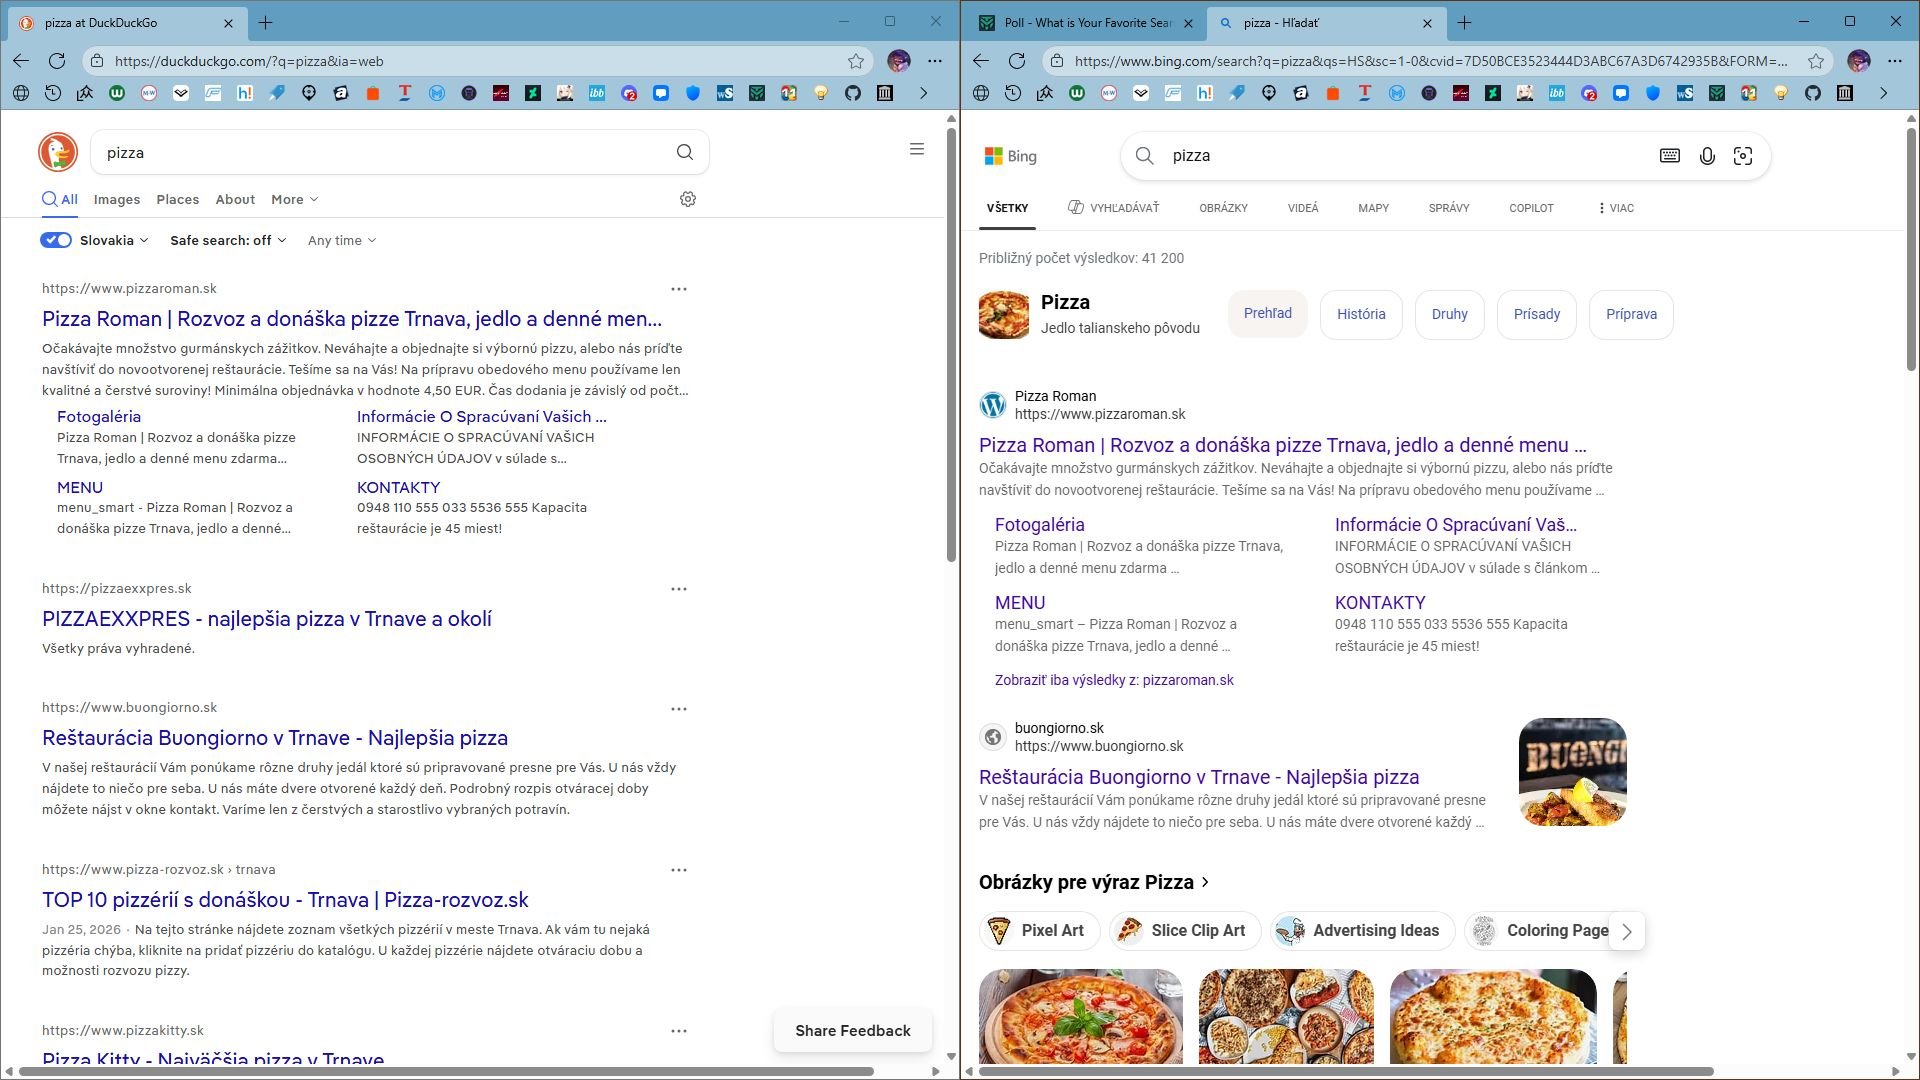Image resolution: width=1920 pixels, height=1080 pixels.
Task: Switch to Places tab in DuckDuckGo
Action: pos(178,199)
